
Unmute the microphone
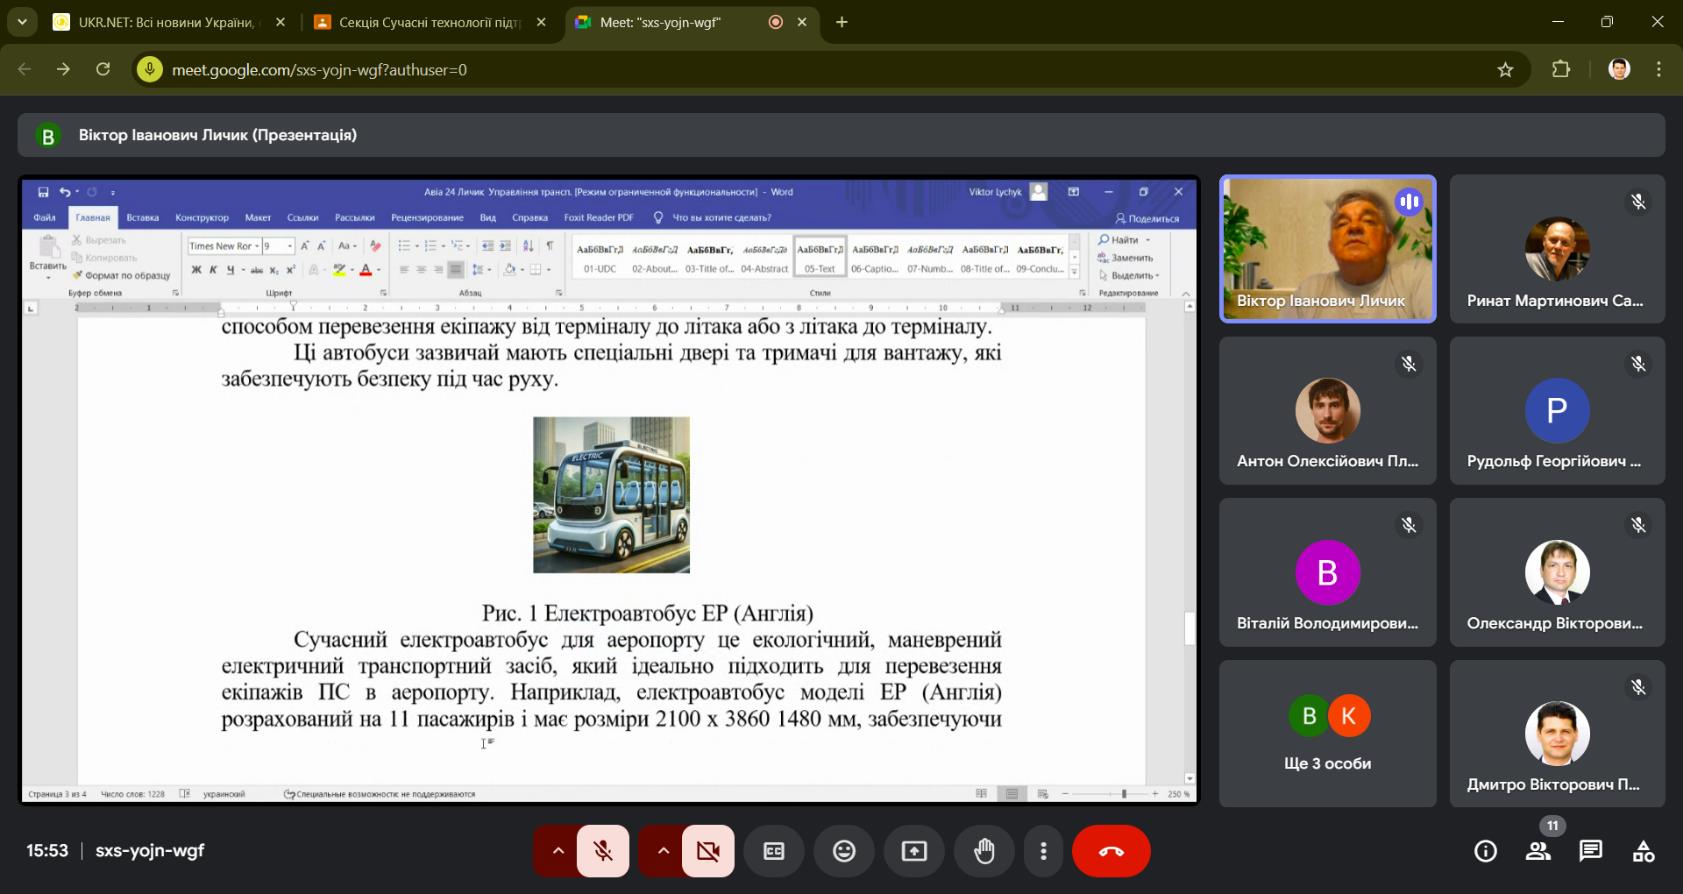point(603,851)
